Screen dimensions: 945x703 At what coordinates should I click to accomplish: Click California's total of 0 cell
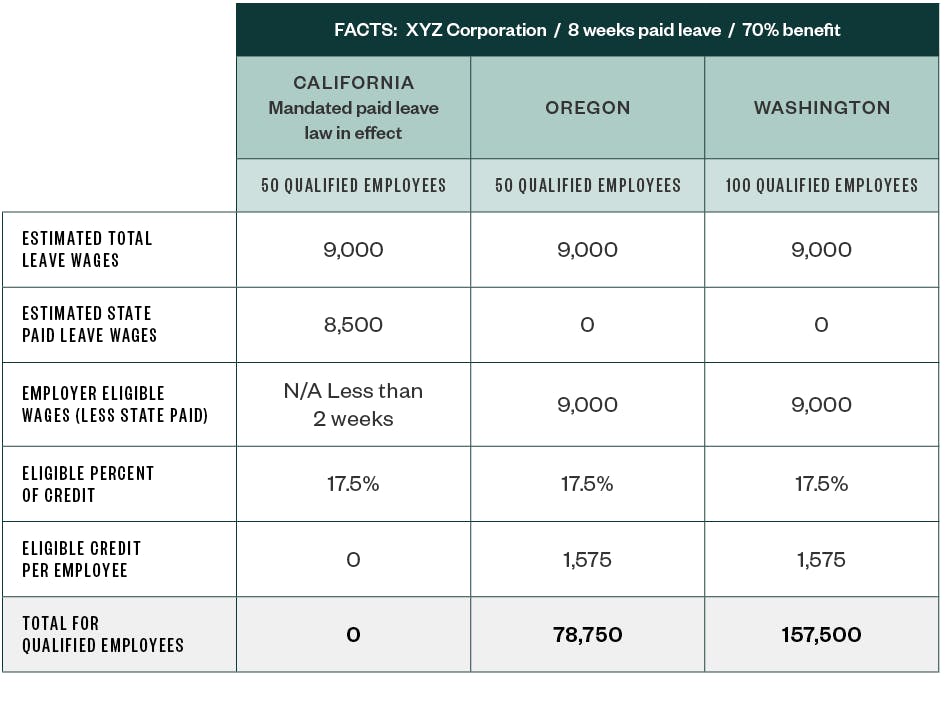click(353, 634)
